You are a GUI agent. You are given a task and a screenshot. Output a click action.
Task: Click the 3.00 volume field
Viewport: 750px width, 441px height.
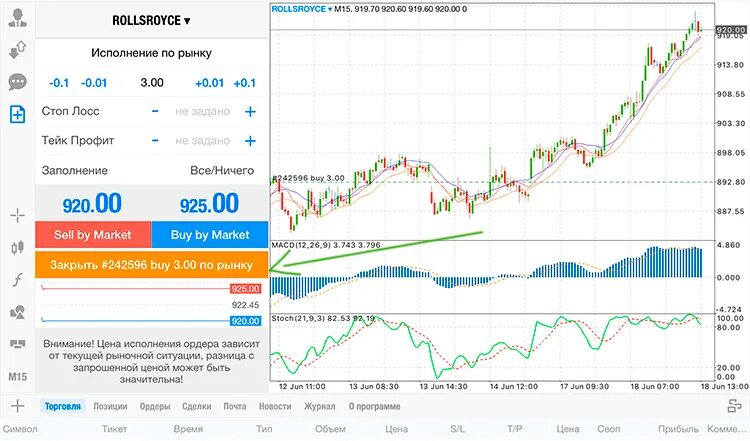[152, 83]
